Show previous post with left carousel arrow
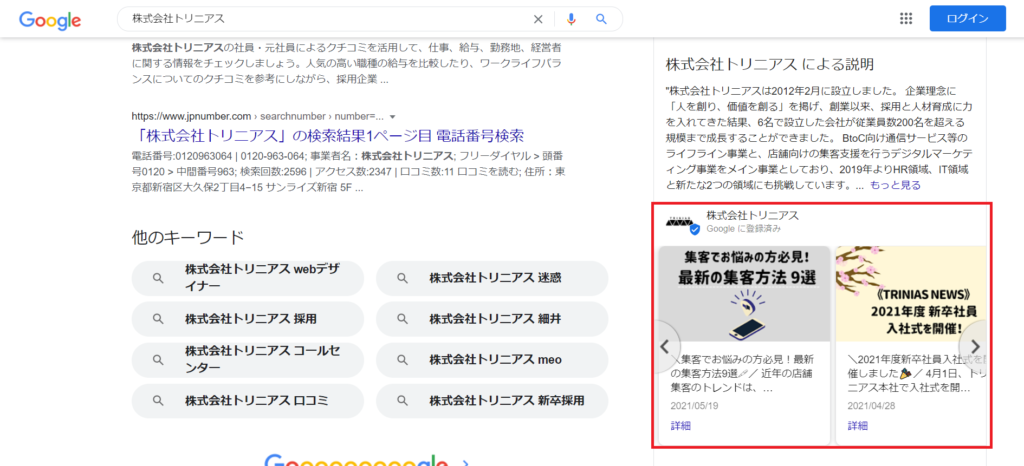1024x466 pixels. point(665,346)
